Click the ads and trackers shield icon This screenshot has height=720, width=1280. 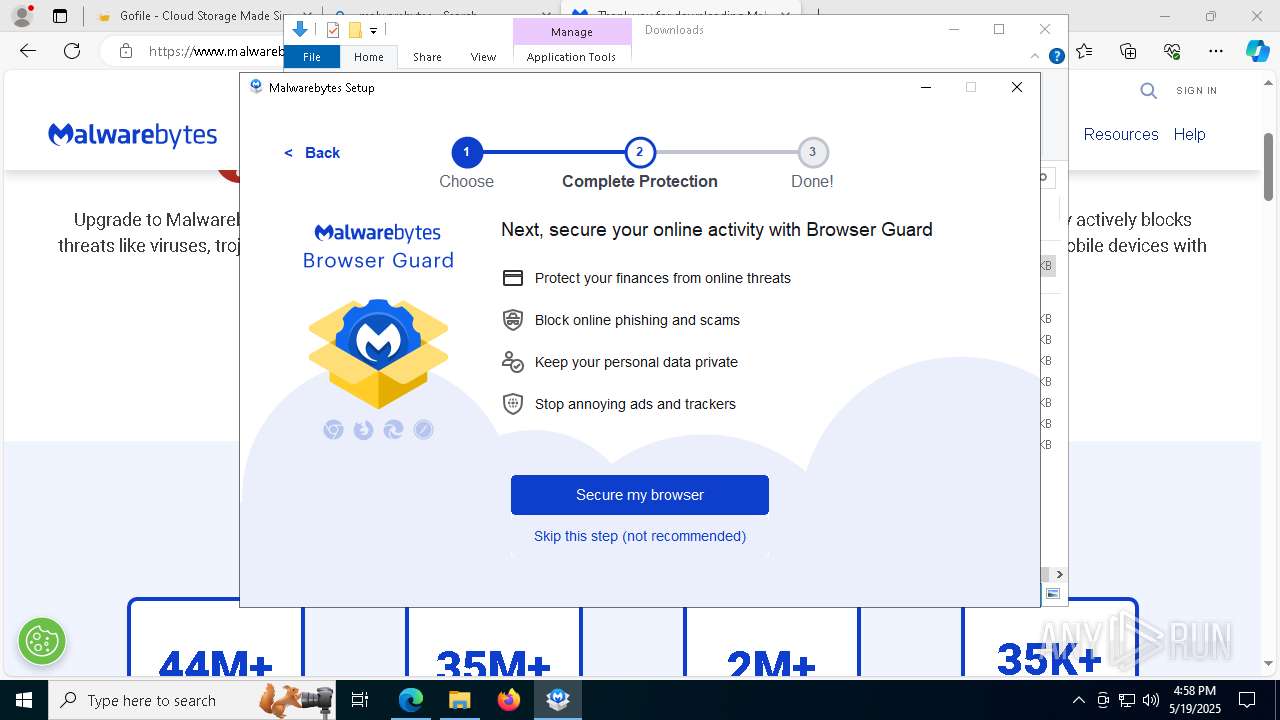click(513, 404)
